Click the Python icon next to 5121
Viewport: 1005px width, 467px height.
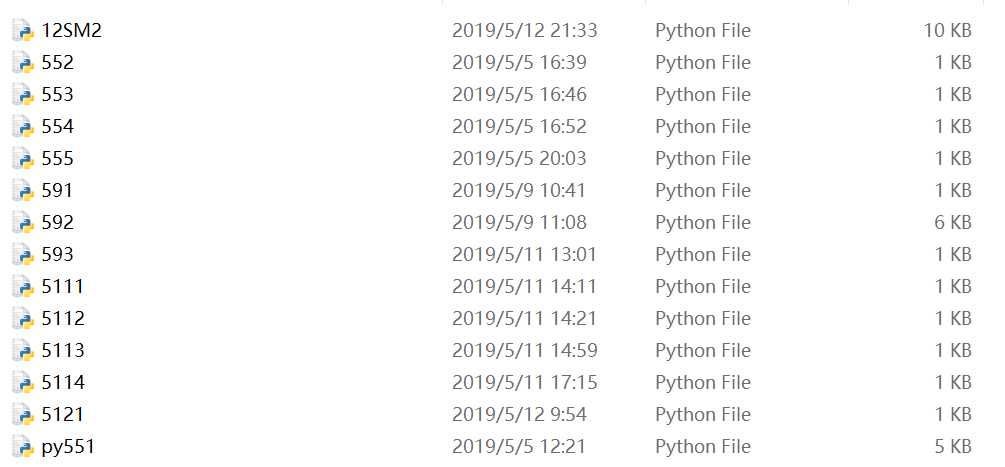point(23,415)
